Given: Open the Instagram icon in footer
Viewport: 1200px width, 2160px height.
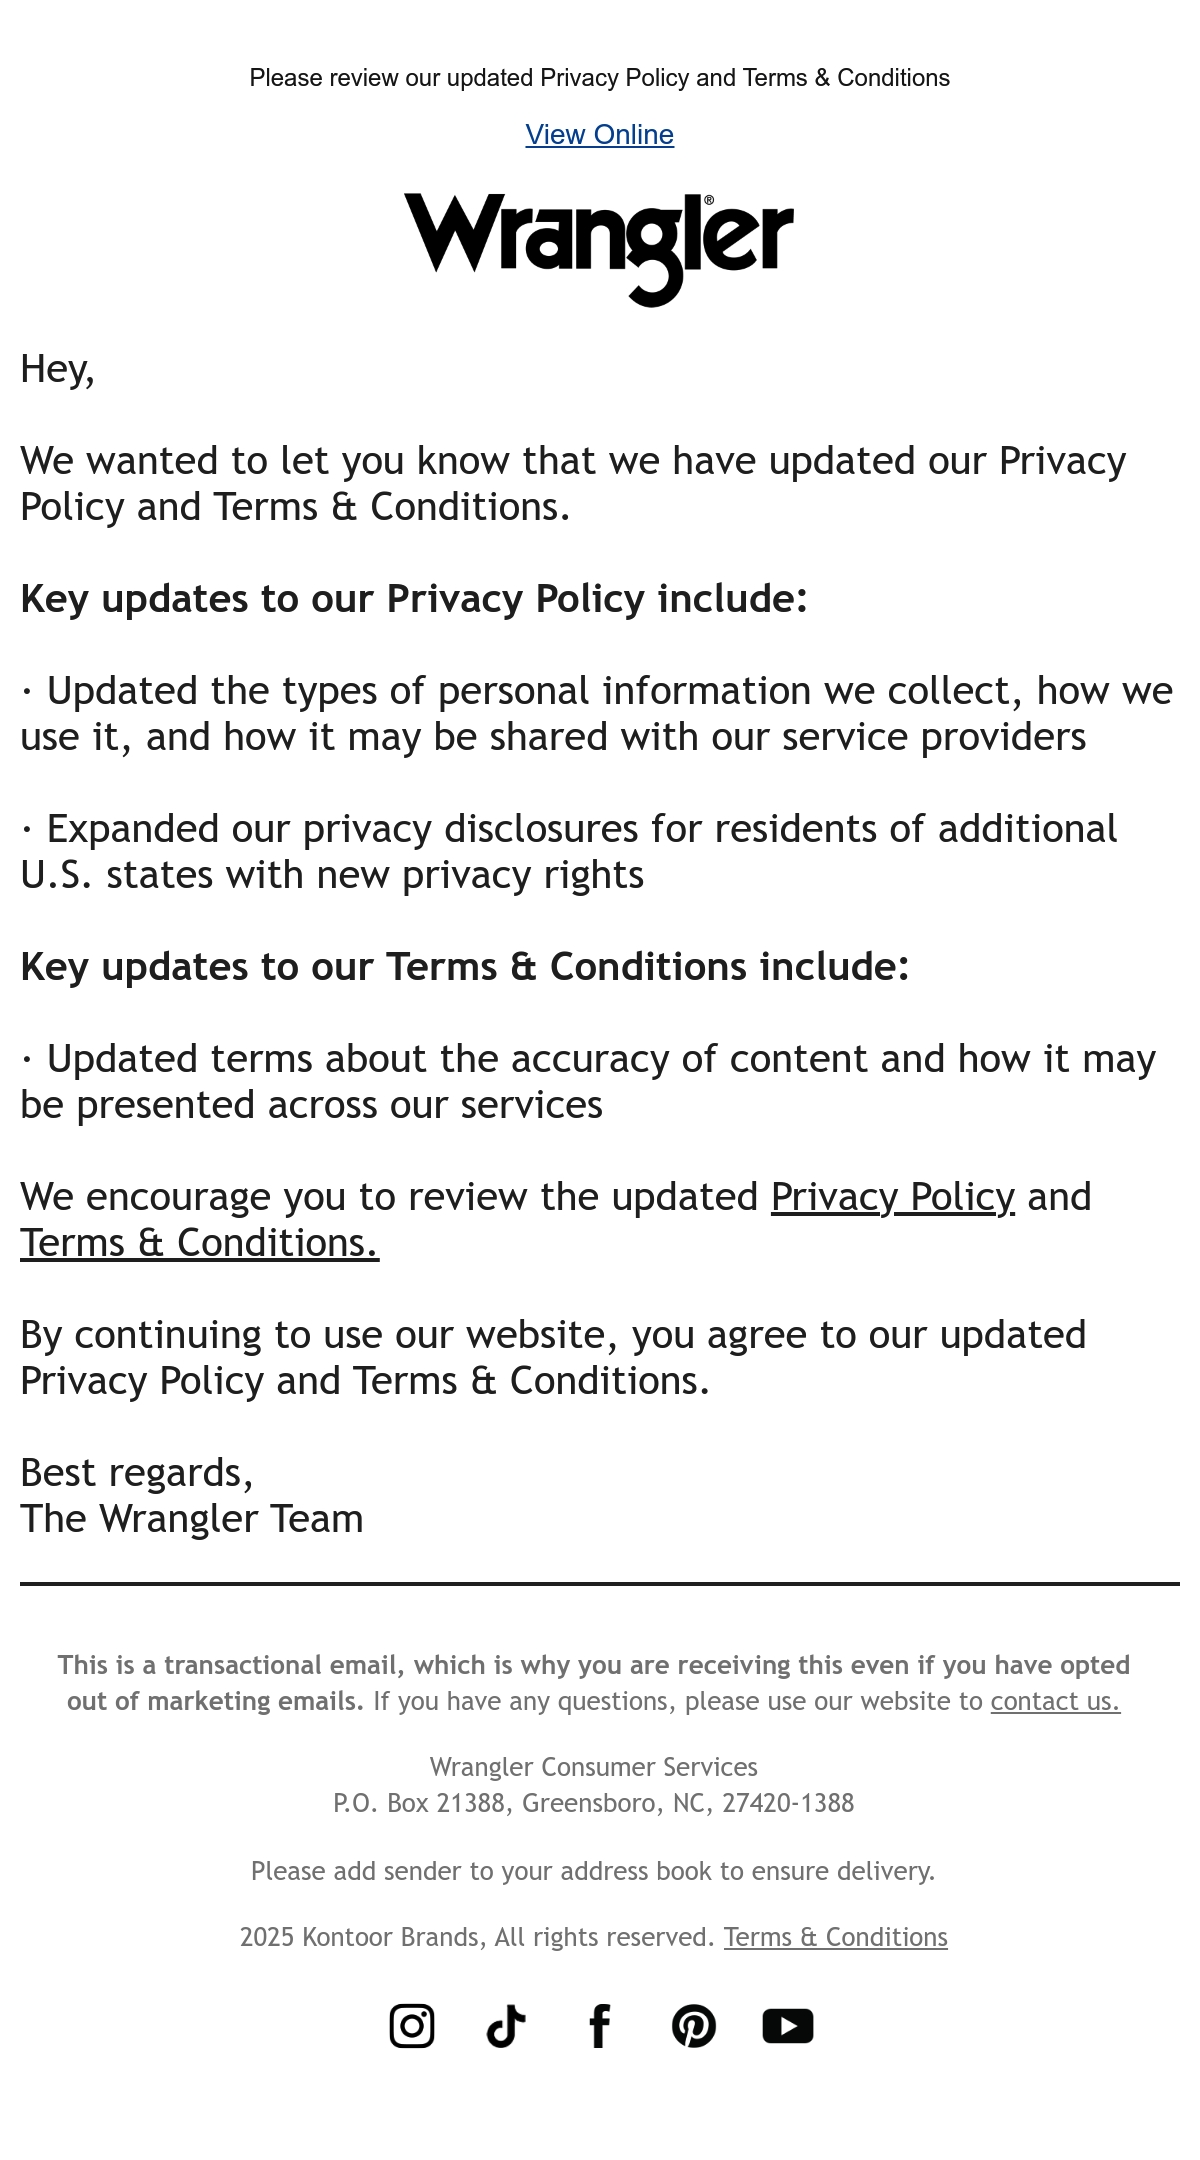Looking at the screenshot, I should (x=412, y=2026).
